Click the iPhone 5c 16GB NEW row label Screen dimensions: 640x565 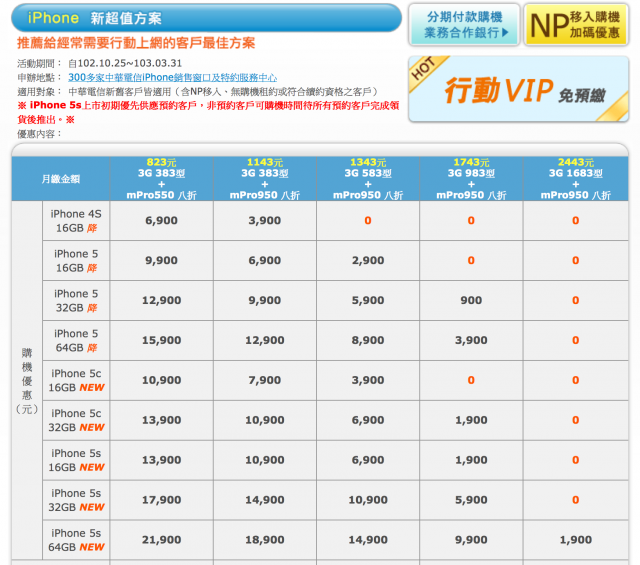click(76, 380)
